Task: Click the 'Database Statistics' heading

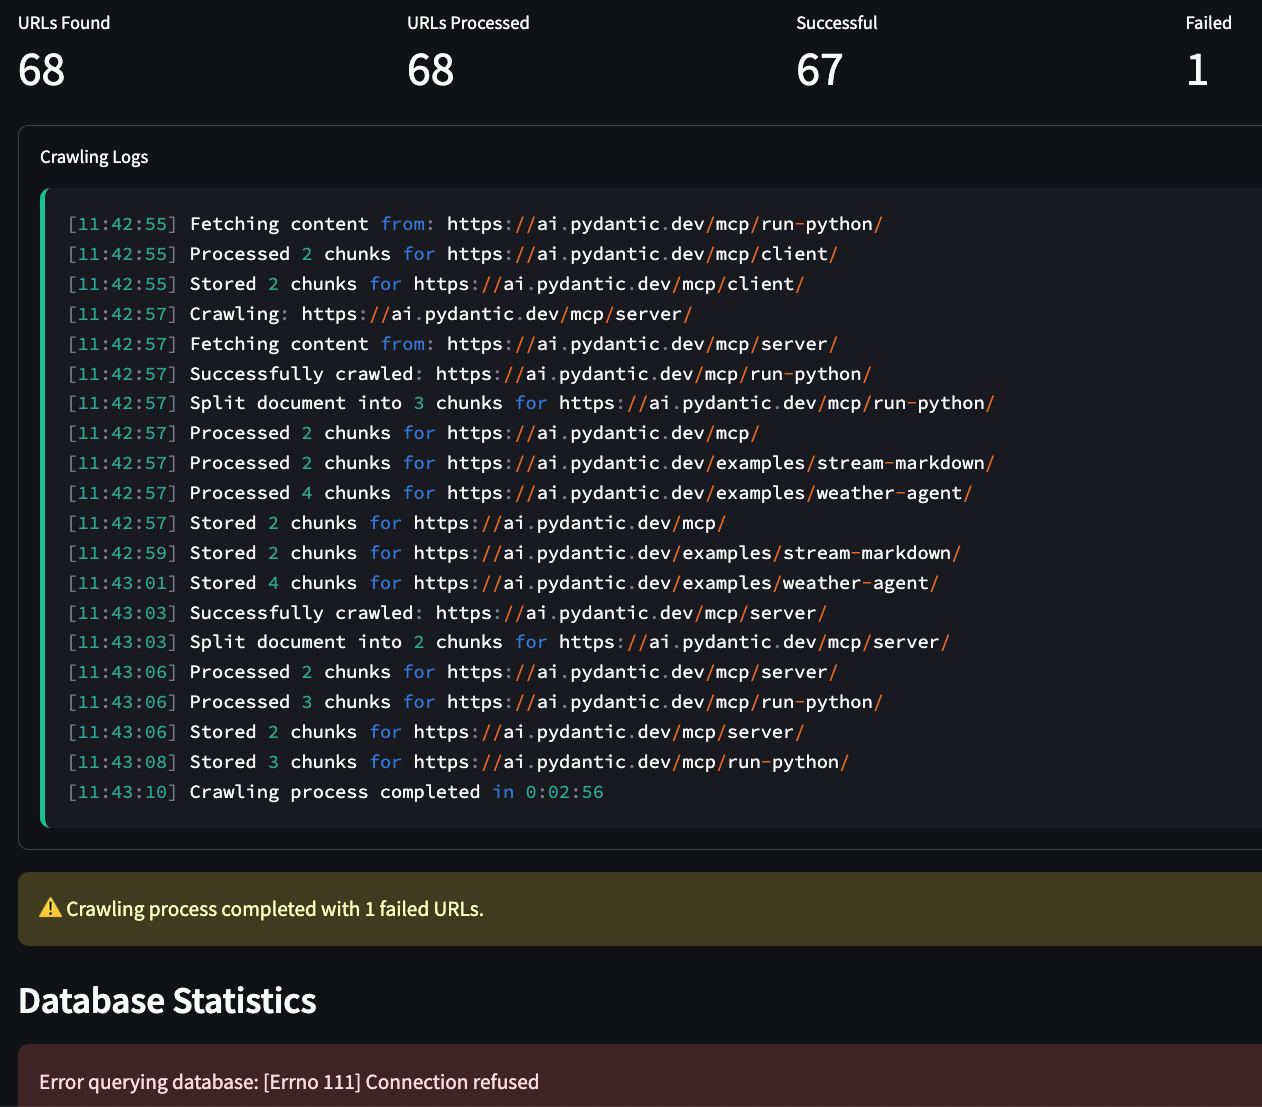Action: click(x=167, y=1001)
